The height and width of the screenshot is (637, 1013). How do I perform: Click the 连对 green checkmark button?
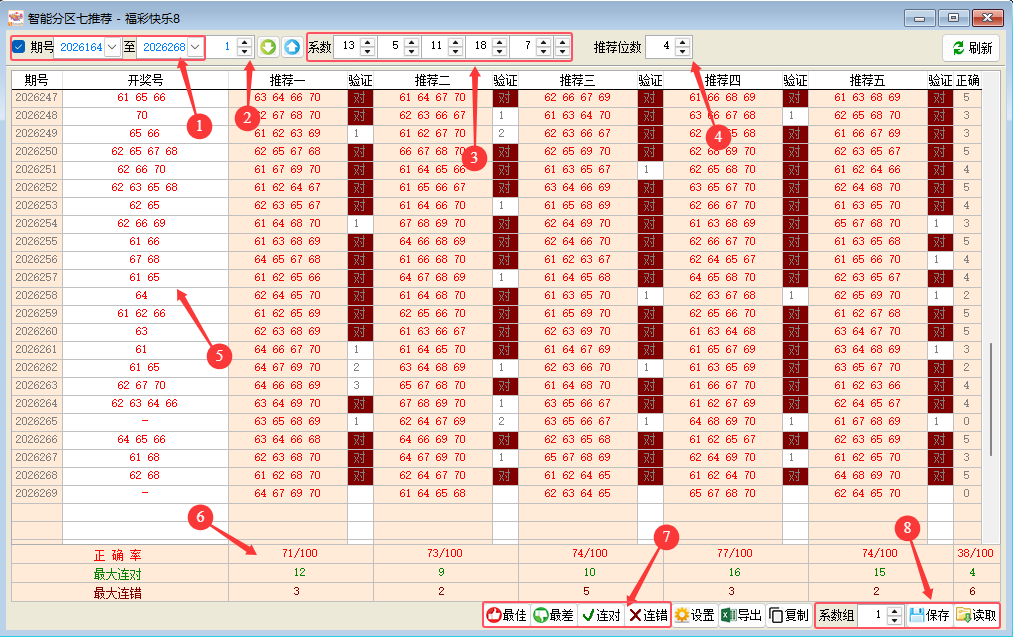pos(601,615)
